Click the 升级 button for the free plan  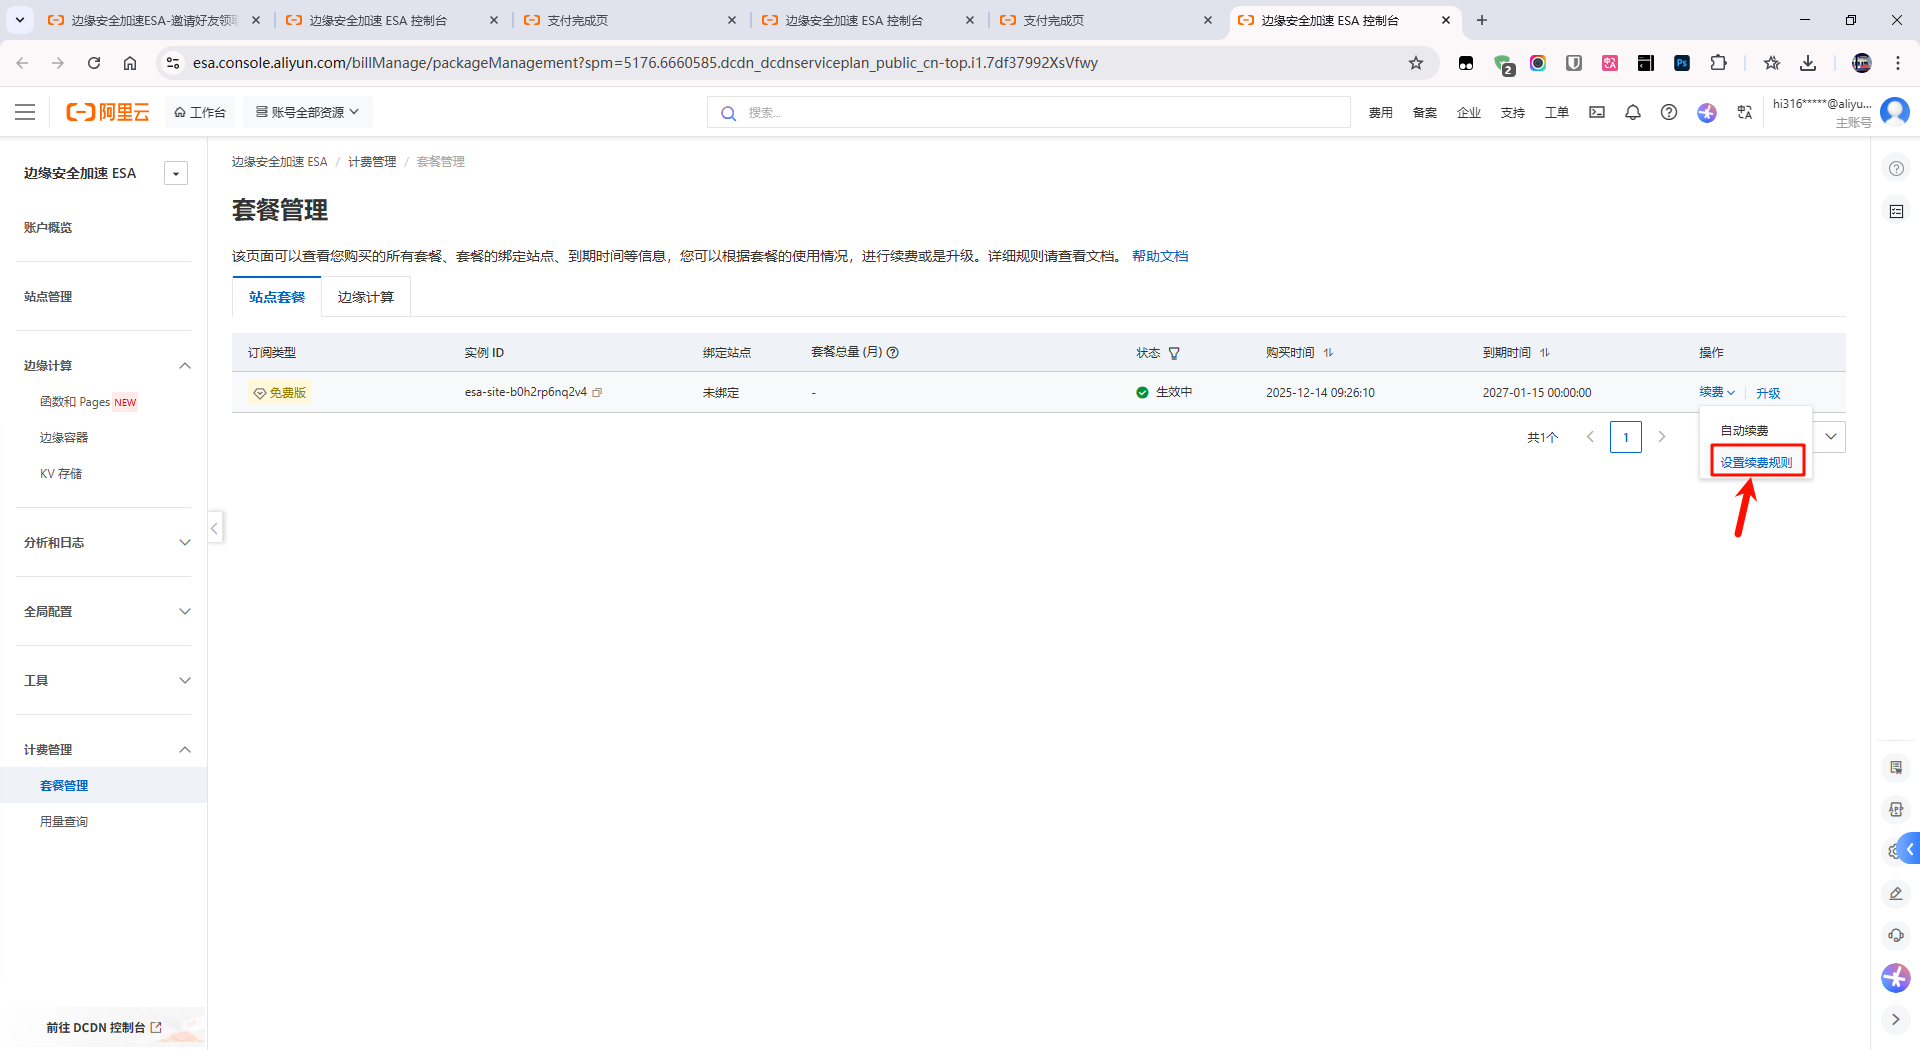click(x=1768, y=392)
